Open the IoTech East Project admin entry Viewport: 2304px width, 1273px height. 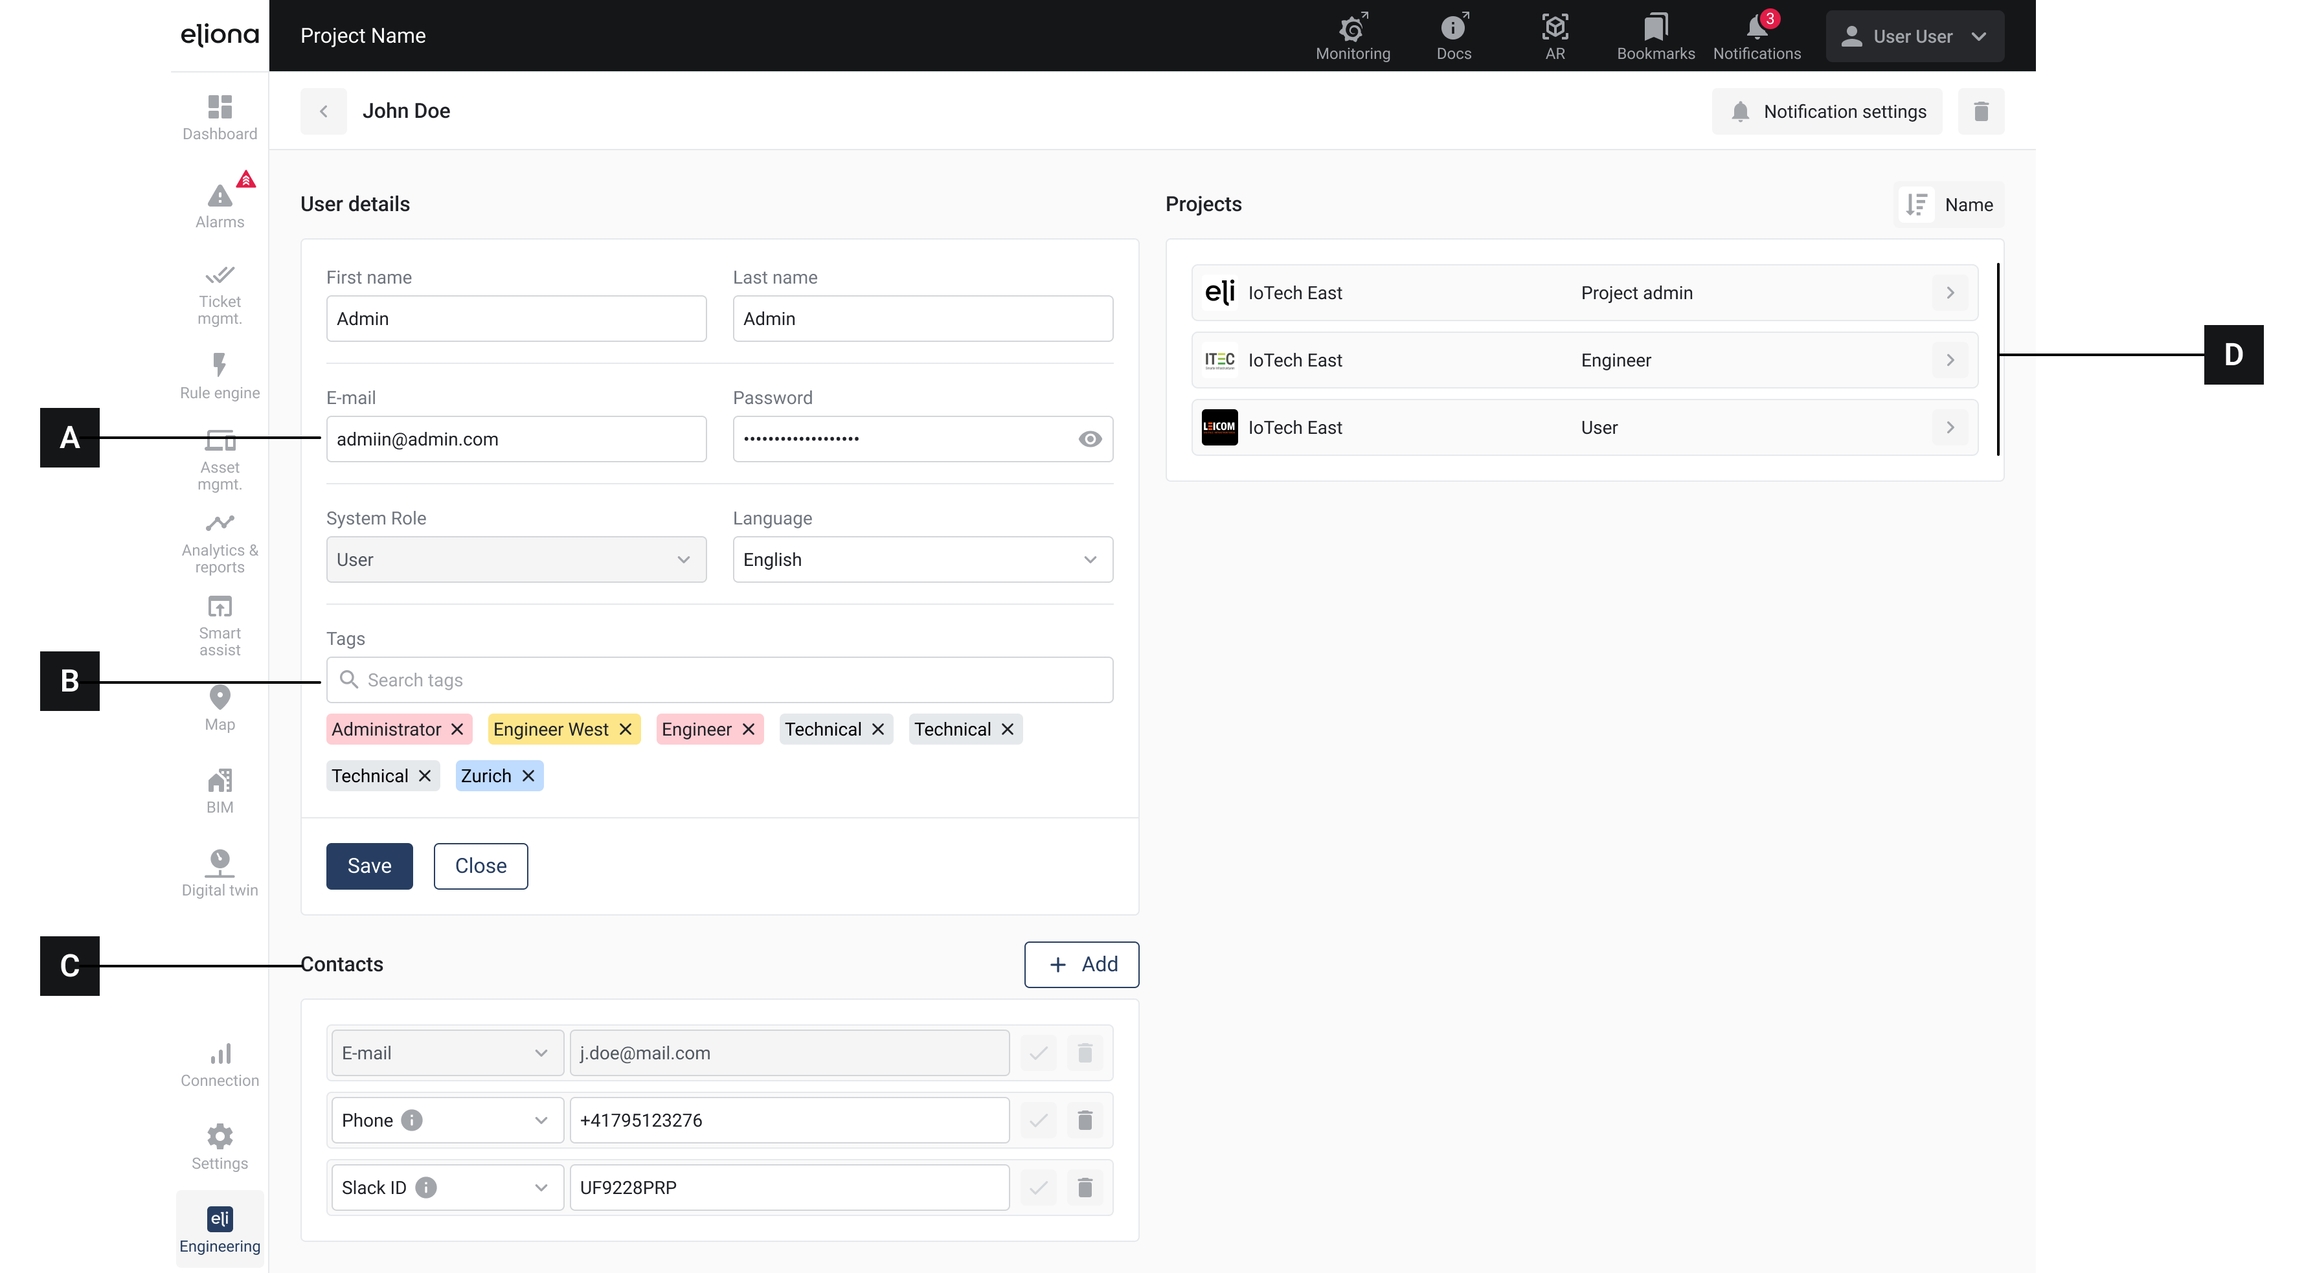pos(1584,293)
